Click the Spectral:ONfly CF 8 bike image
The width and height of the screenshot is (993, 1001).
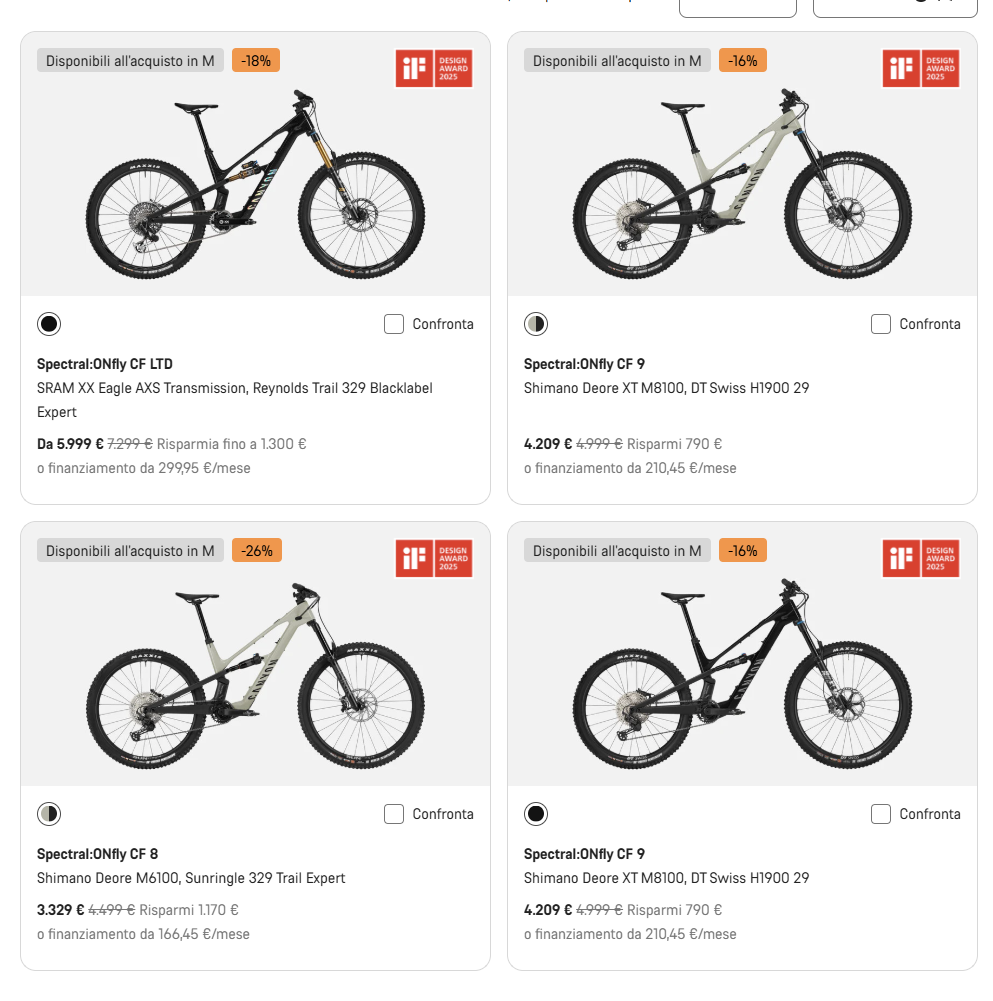[x=255, y=675]
